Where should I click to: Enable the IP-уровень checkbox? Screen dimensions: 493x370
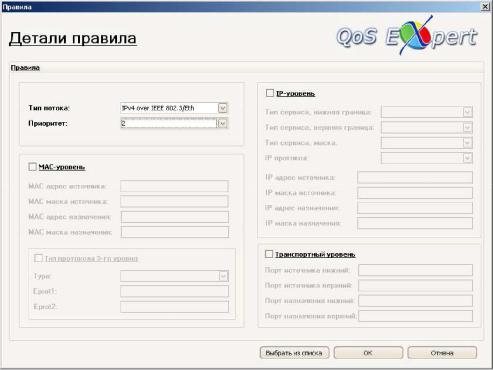[x=270, y=93]
